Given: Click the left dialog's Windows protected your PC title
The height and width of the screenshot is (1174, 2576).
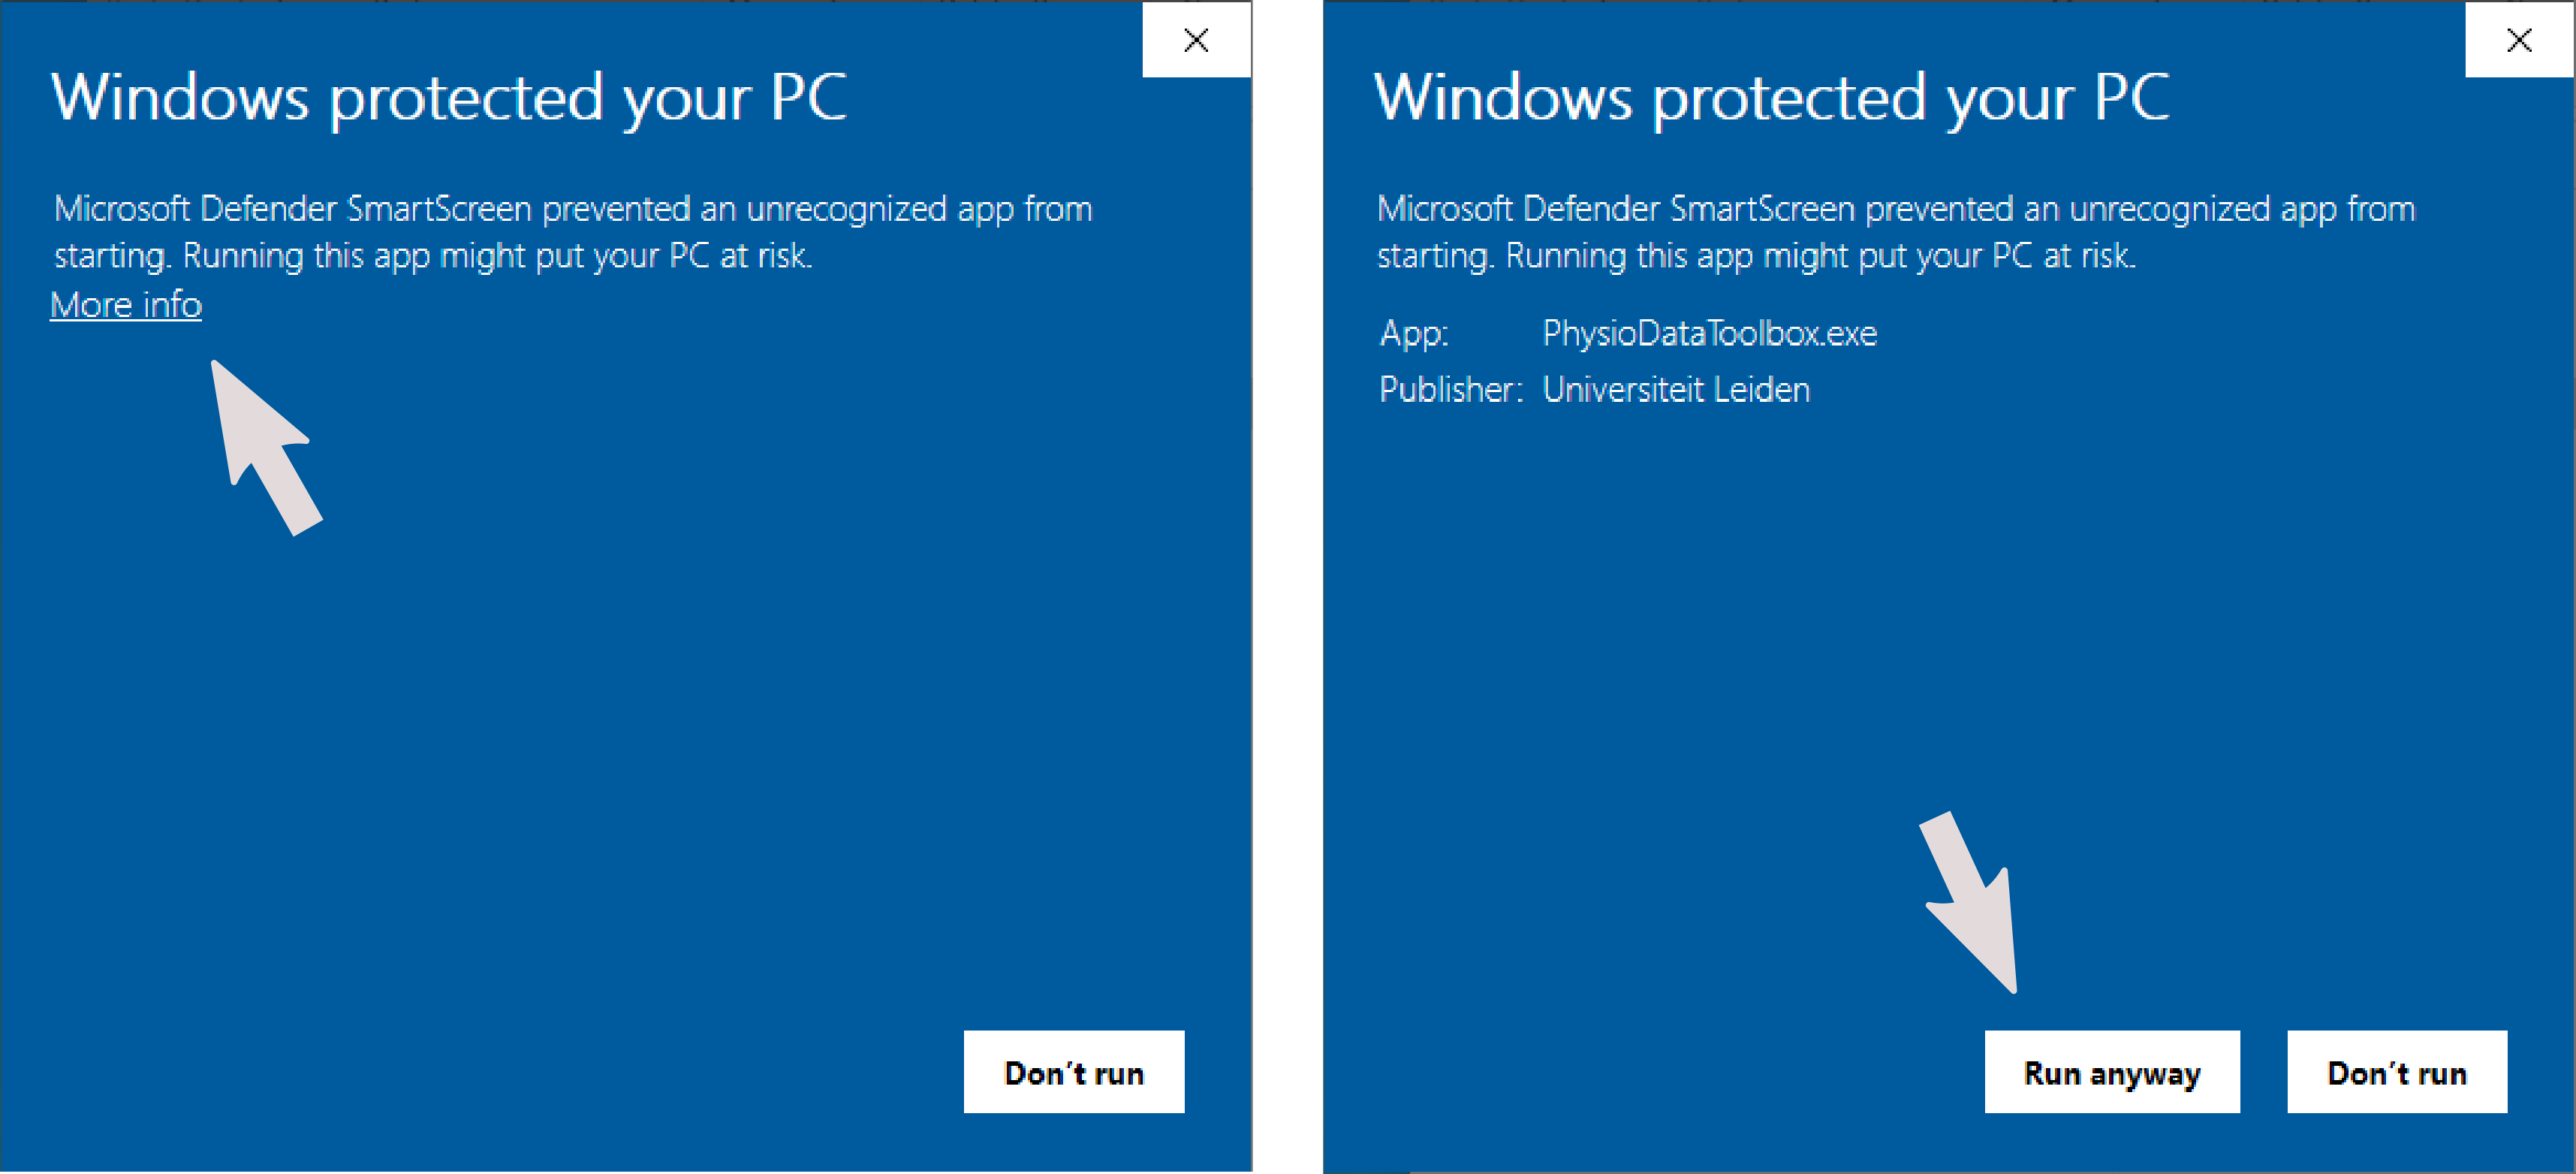Looking at the screenshot, I should [x=449, y=99].
